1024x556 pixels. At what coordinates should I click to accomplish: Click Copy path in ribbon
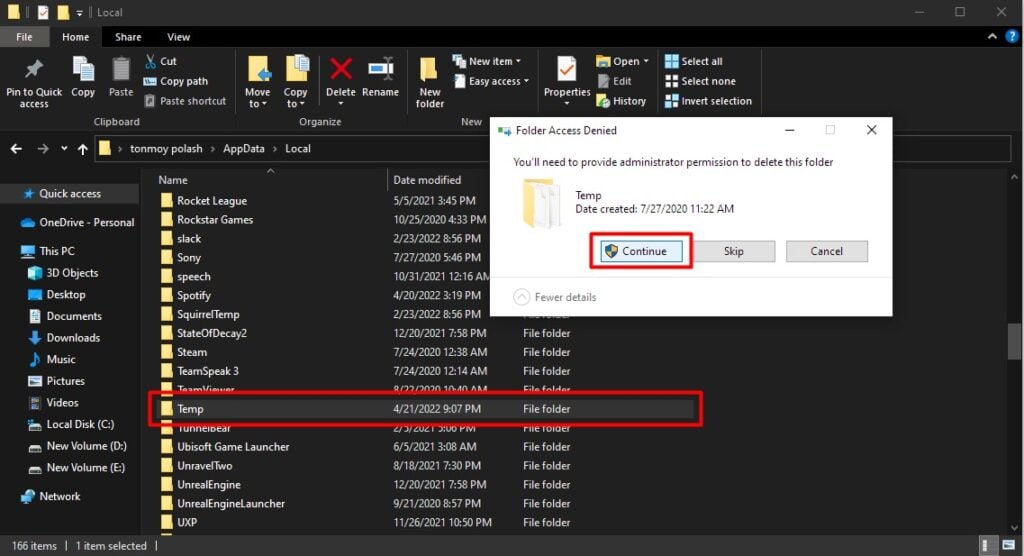pyautogui.click(x=176, y=81)
